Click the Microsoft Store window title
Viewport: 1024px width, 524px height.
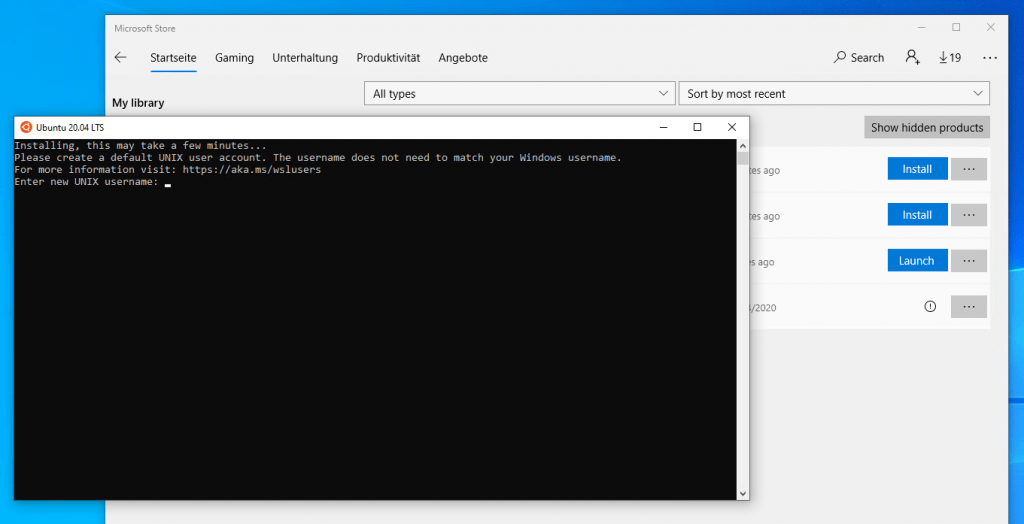coord(145,29)
